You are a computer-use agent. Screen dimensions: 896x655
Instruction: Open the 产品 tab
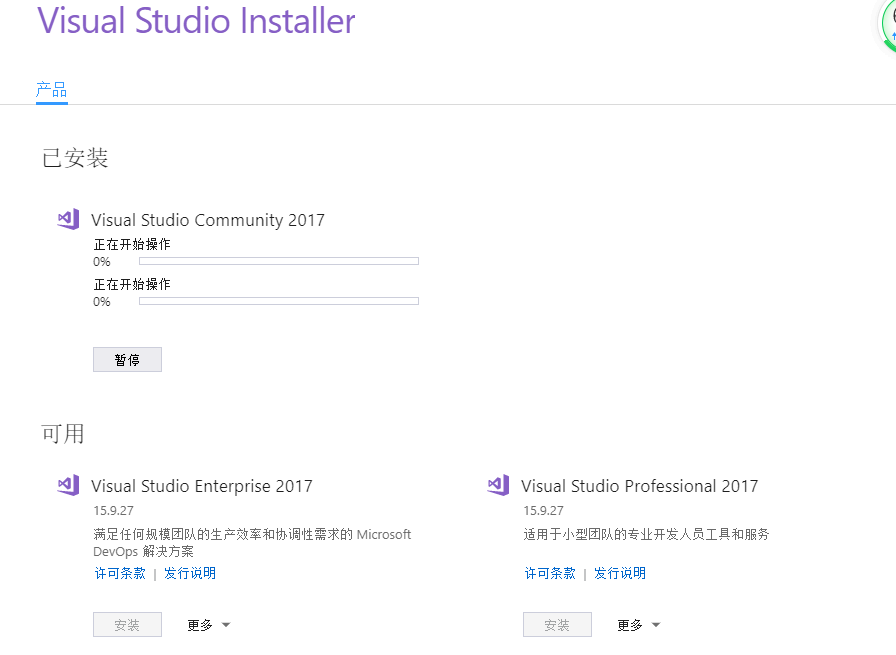(x=51, y=90)
